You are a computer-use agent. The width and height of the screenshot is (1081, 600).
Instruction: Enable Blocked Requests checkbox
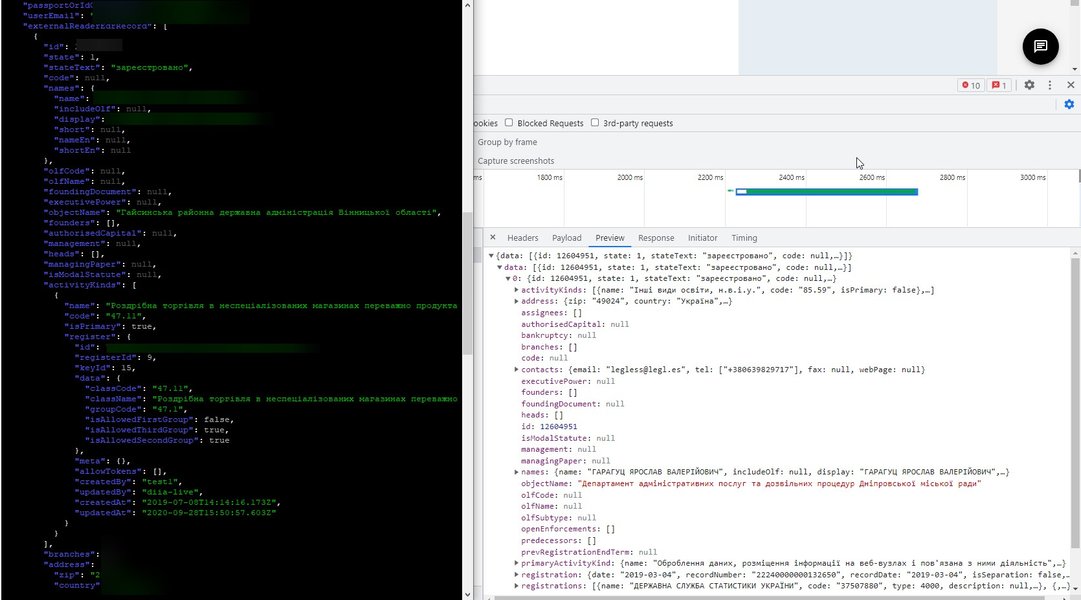[510, 123]
